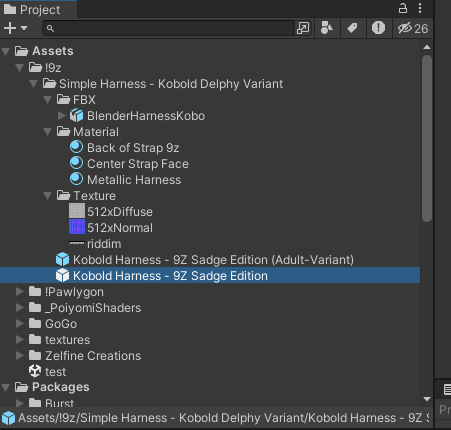Collapse Simple Harness - Kobold Delphy Variant folder
Image resolution: width=451 pixels, height=430 pixels.
(x=34, y=84)
